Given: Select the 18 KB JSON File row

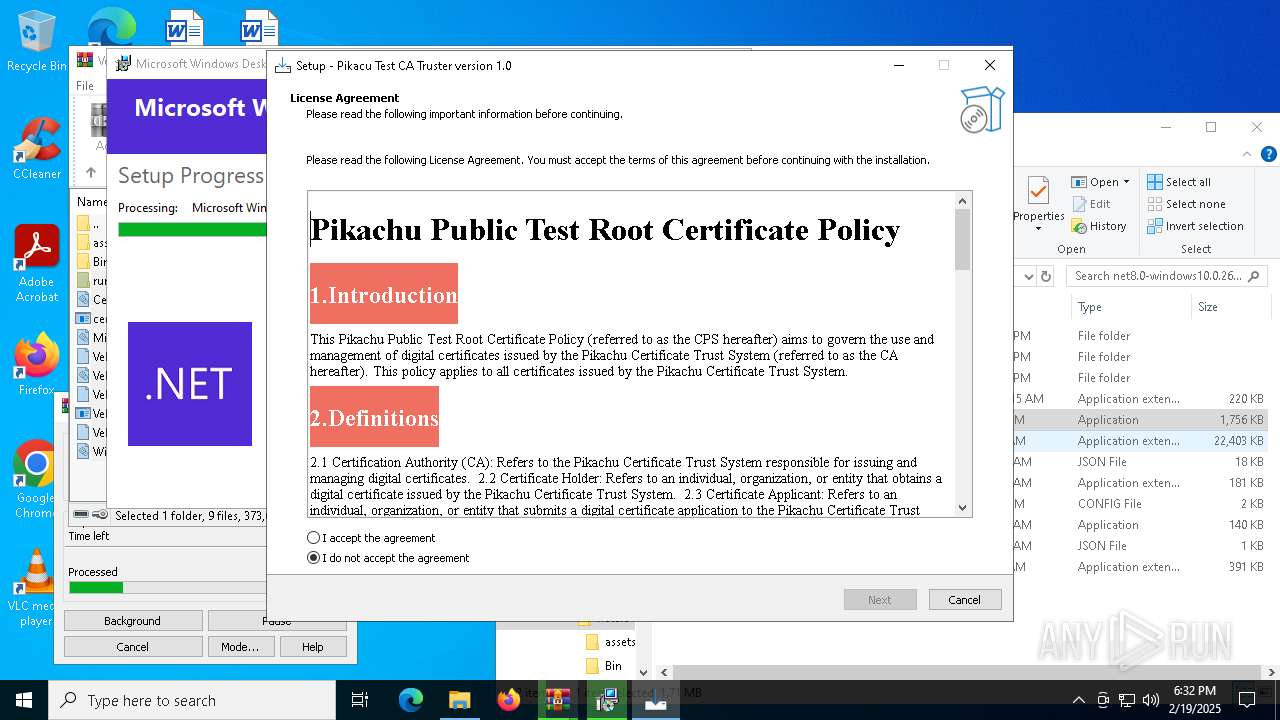Looking at the screenshot, I should [1141, 462].
